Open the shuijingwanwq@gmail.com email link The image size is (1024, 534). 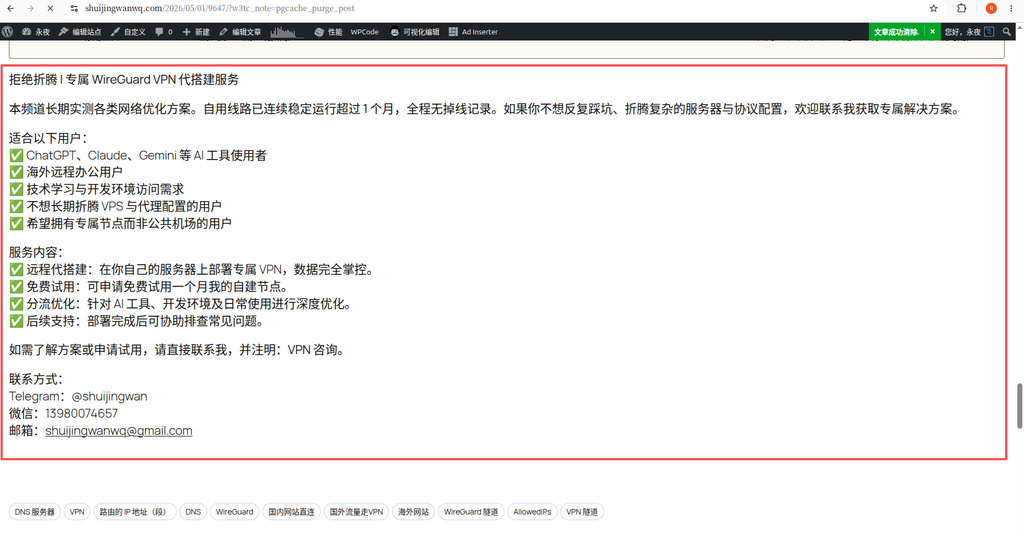(x=119, y=431)
